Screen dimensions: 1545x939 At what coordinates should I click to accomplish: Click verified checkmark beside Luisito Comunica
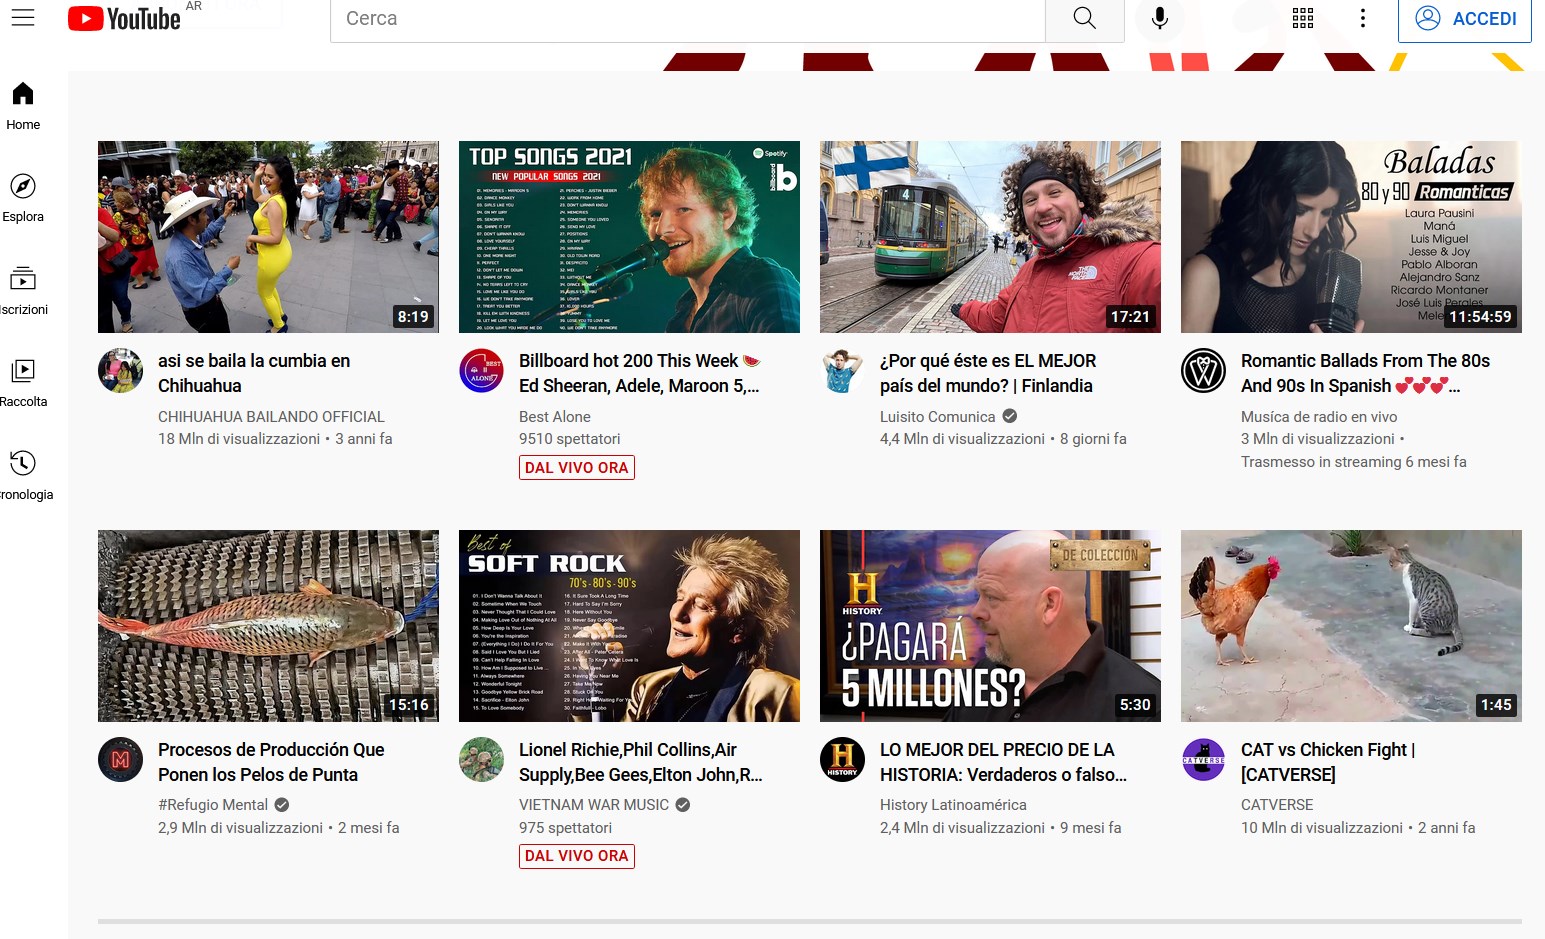(1010, 416)
